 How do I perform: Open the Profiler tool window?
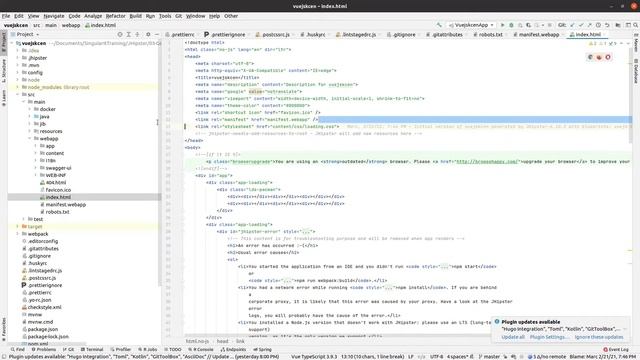(120, 349)
